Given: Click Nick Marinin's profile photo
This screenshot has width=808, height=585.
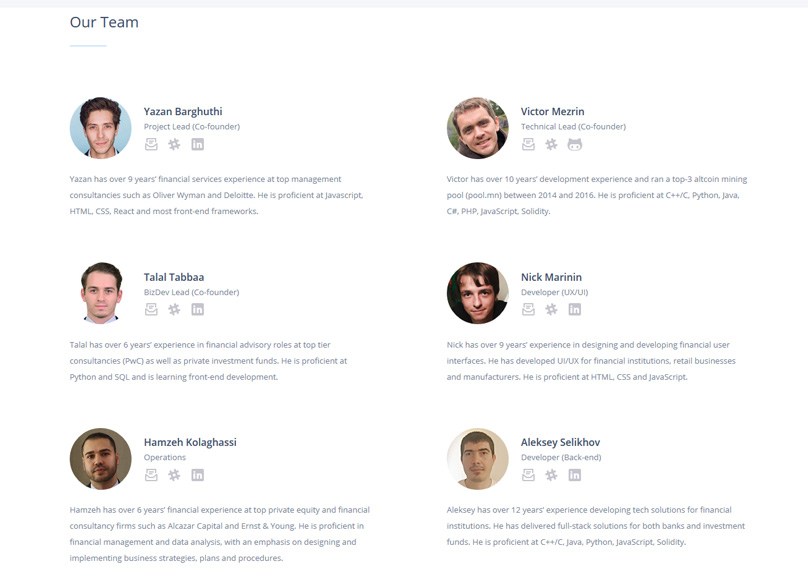Looking at the screenshot, I should pos(478,293).
